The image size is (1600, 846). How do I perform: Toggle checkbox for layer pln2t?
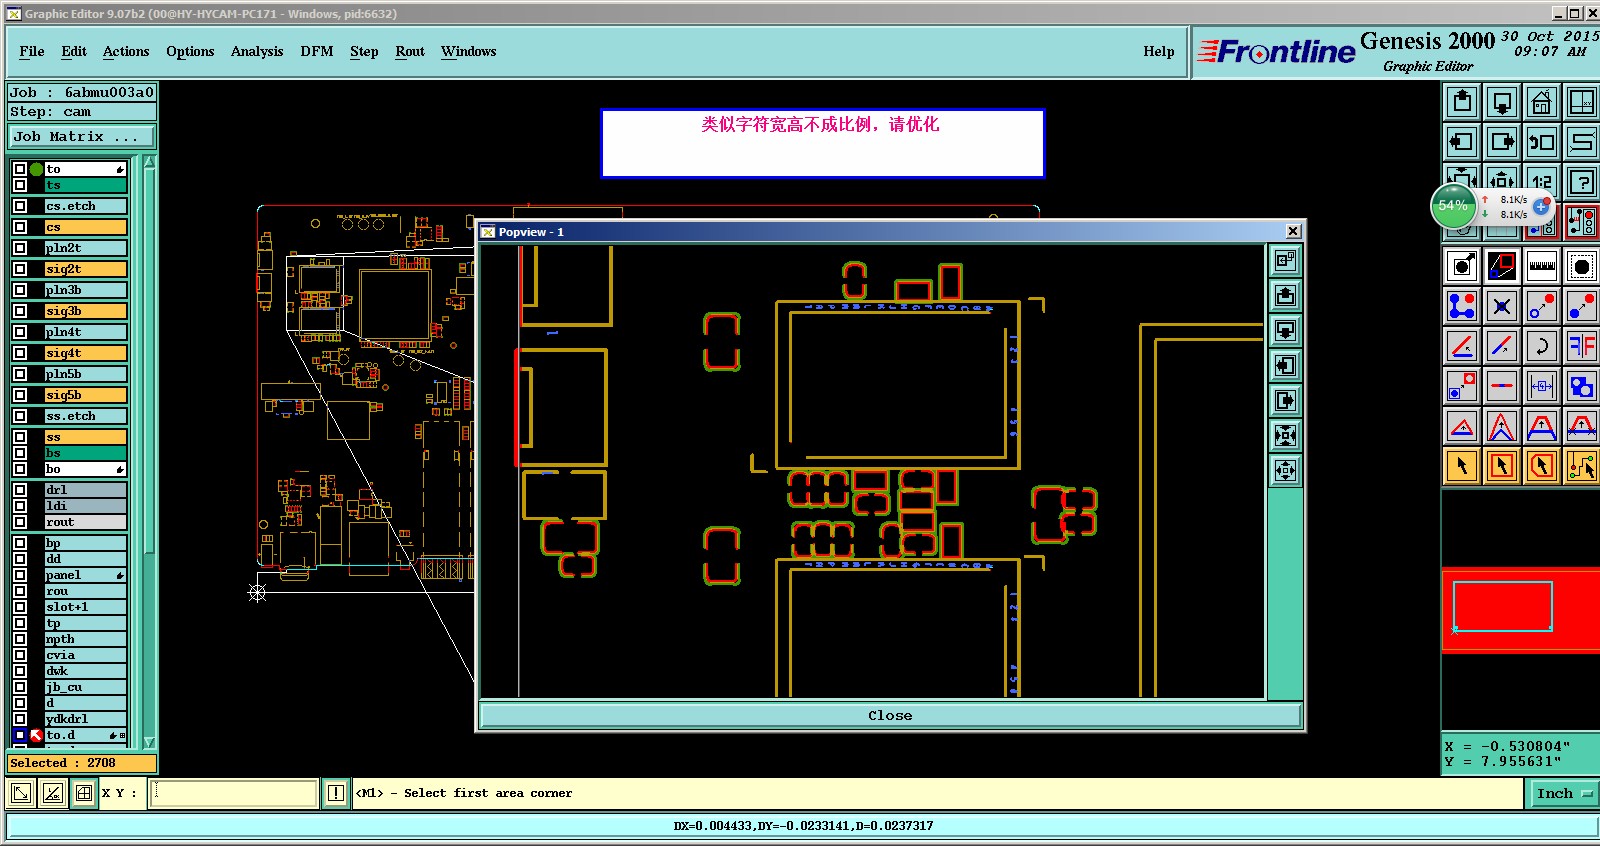point(20,248)
